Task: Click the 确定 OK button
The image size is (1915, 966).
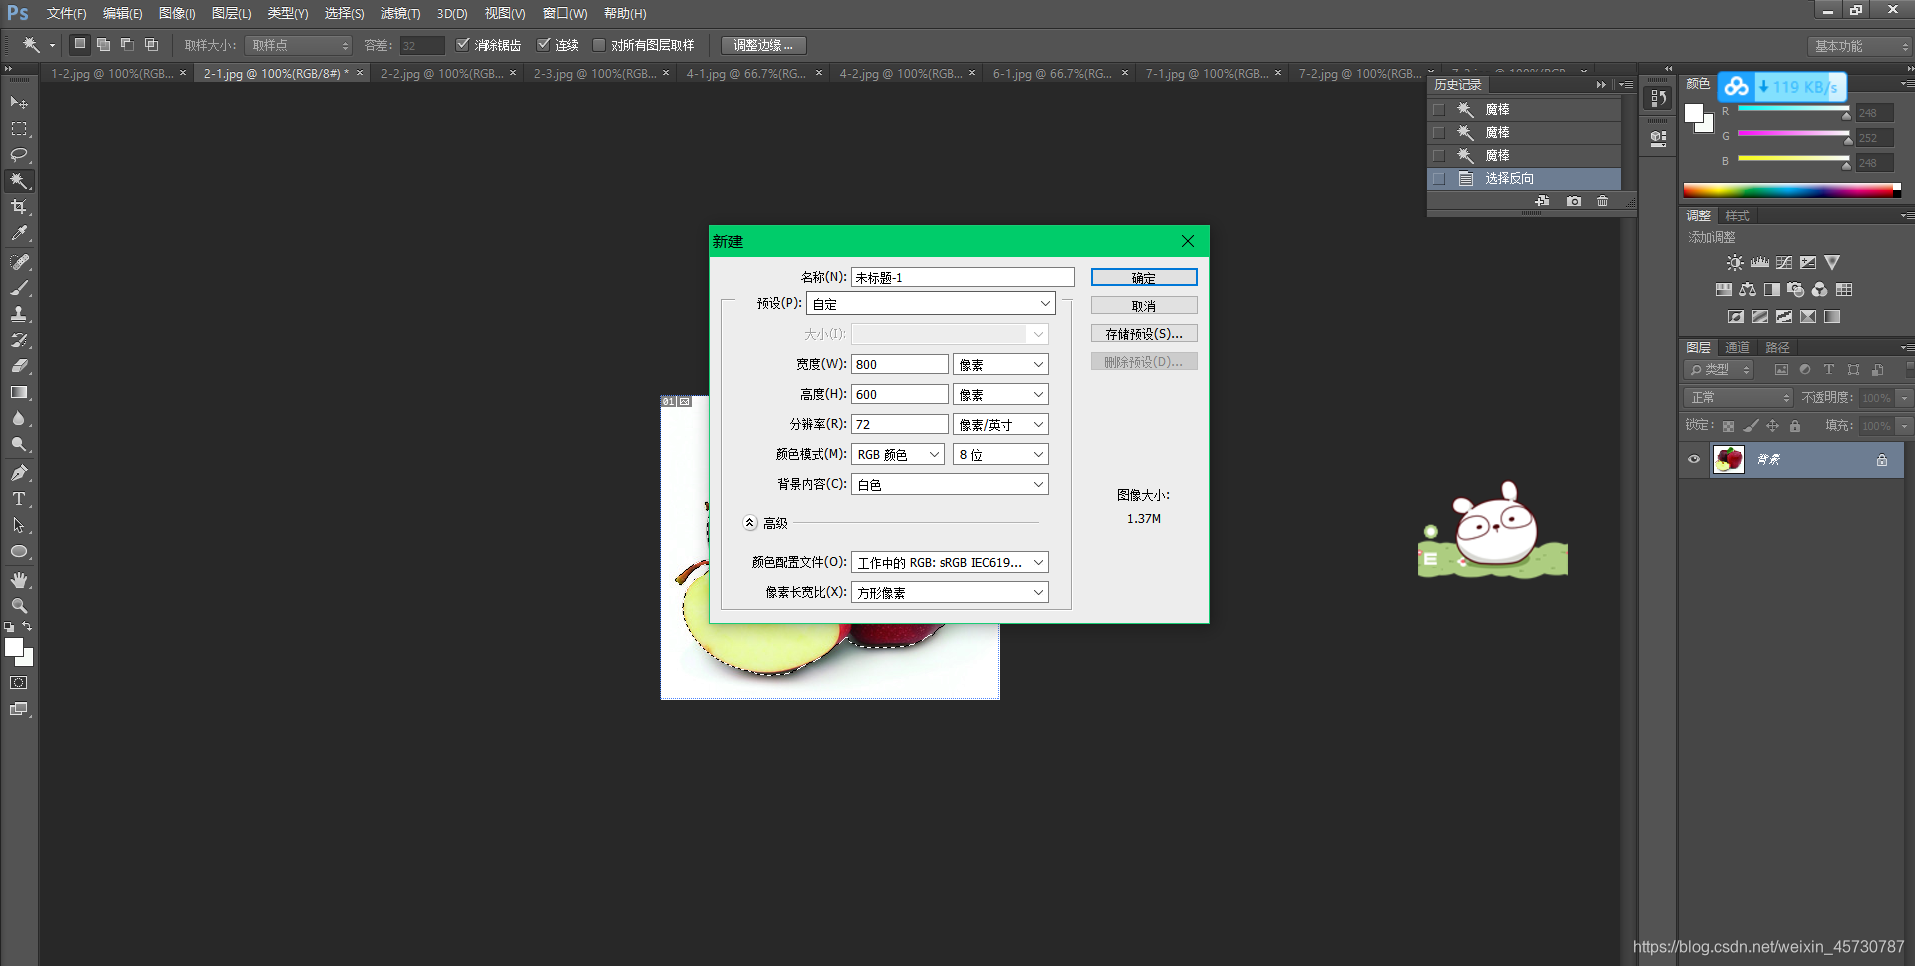Action: [1144, 278]
